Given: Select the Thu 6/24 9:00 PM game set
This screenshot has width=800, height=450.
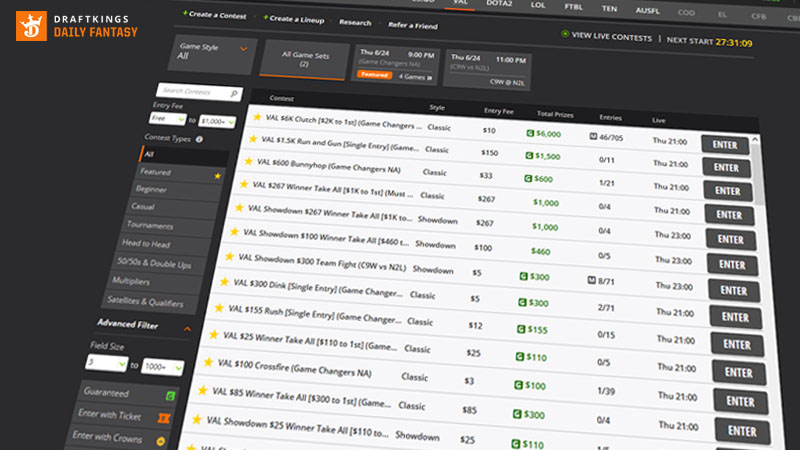Looking at the screenshot, I should pyautogui.click(x=397, y=64).
